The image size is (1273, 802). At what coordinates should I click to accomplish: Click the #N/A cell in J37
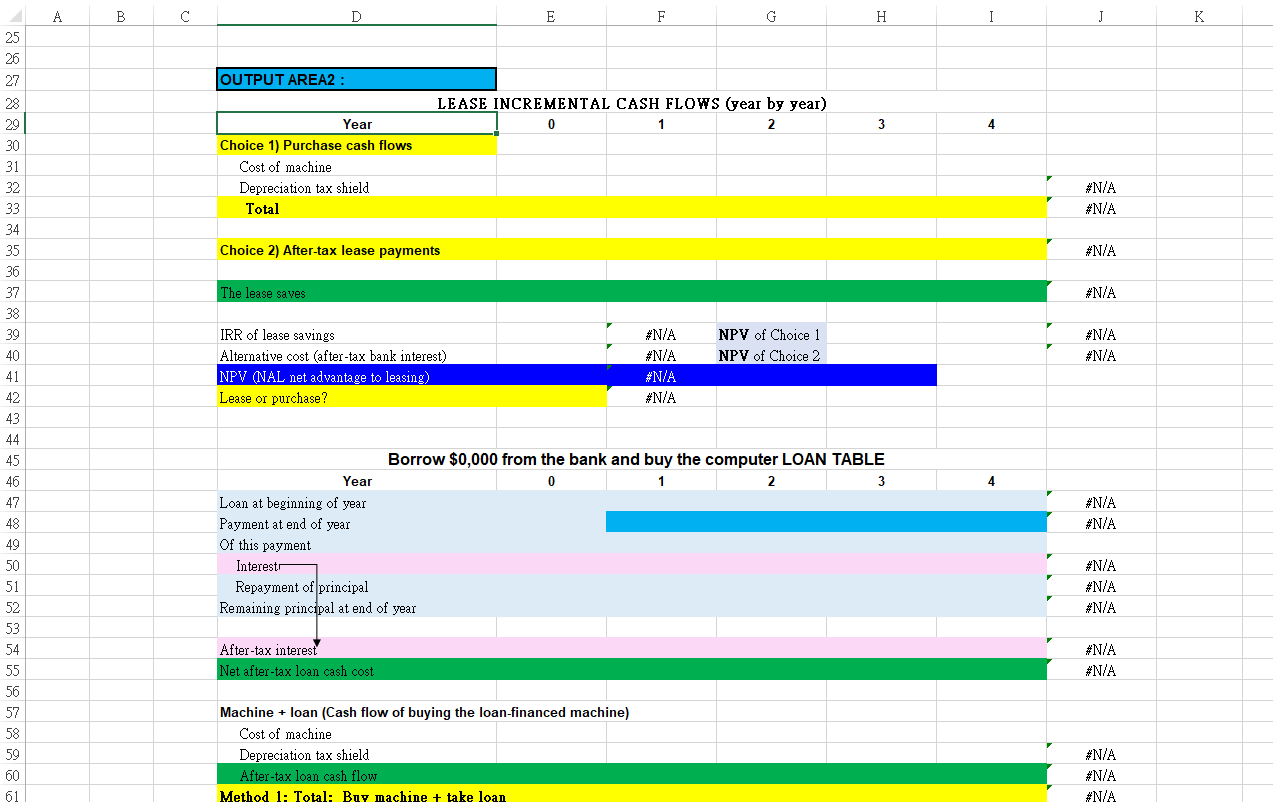(1101, 293)
